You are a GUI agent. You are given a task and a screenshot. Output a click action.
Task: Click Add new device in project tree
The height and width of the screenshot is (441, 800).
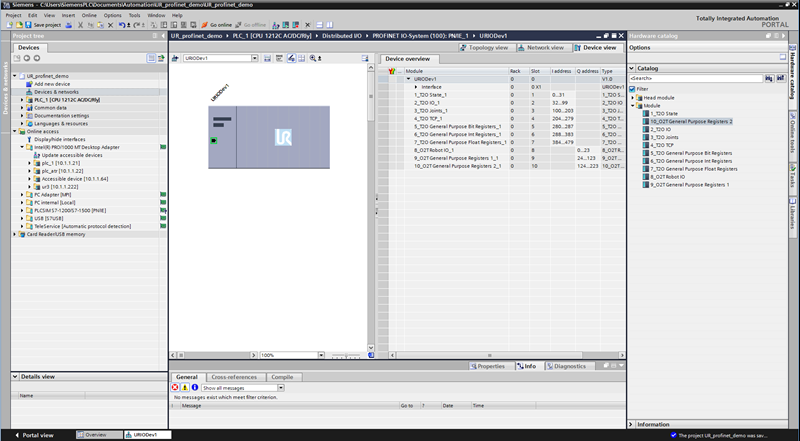51,84
